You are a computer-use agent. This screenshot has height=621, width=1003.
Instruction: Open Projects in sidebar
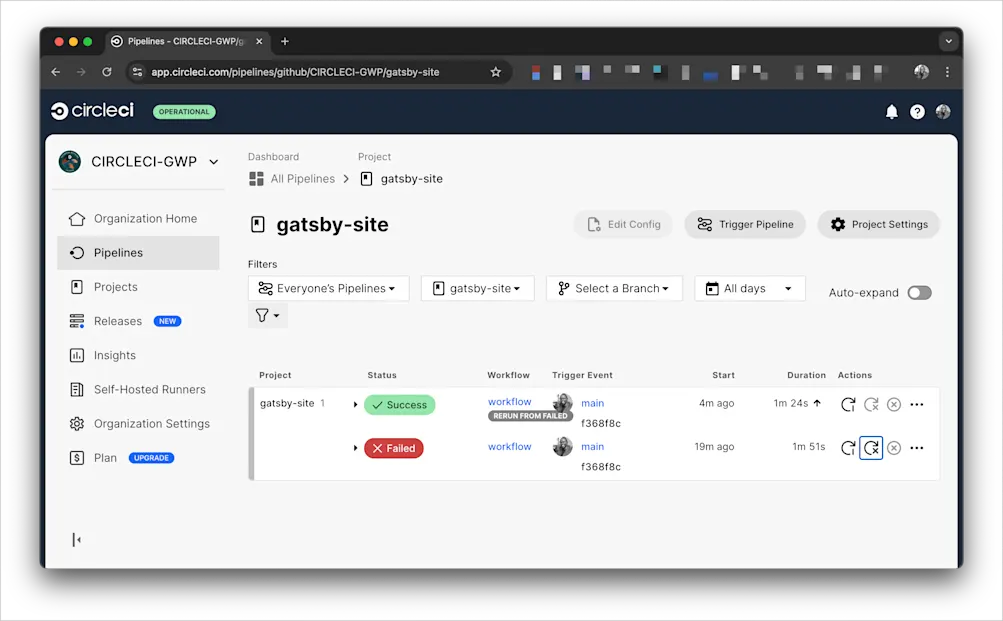[x=138, y=287]
